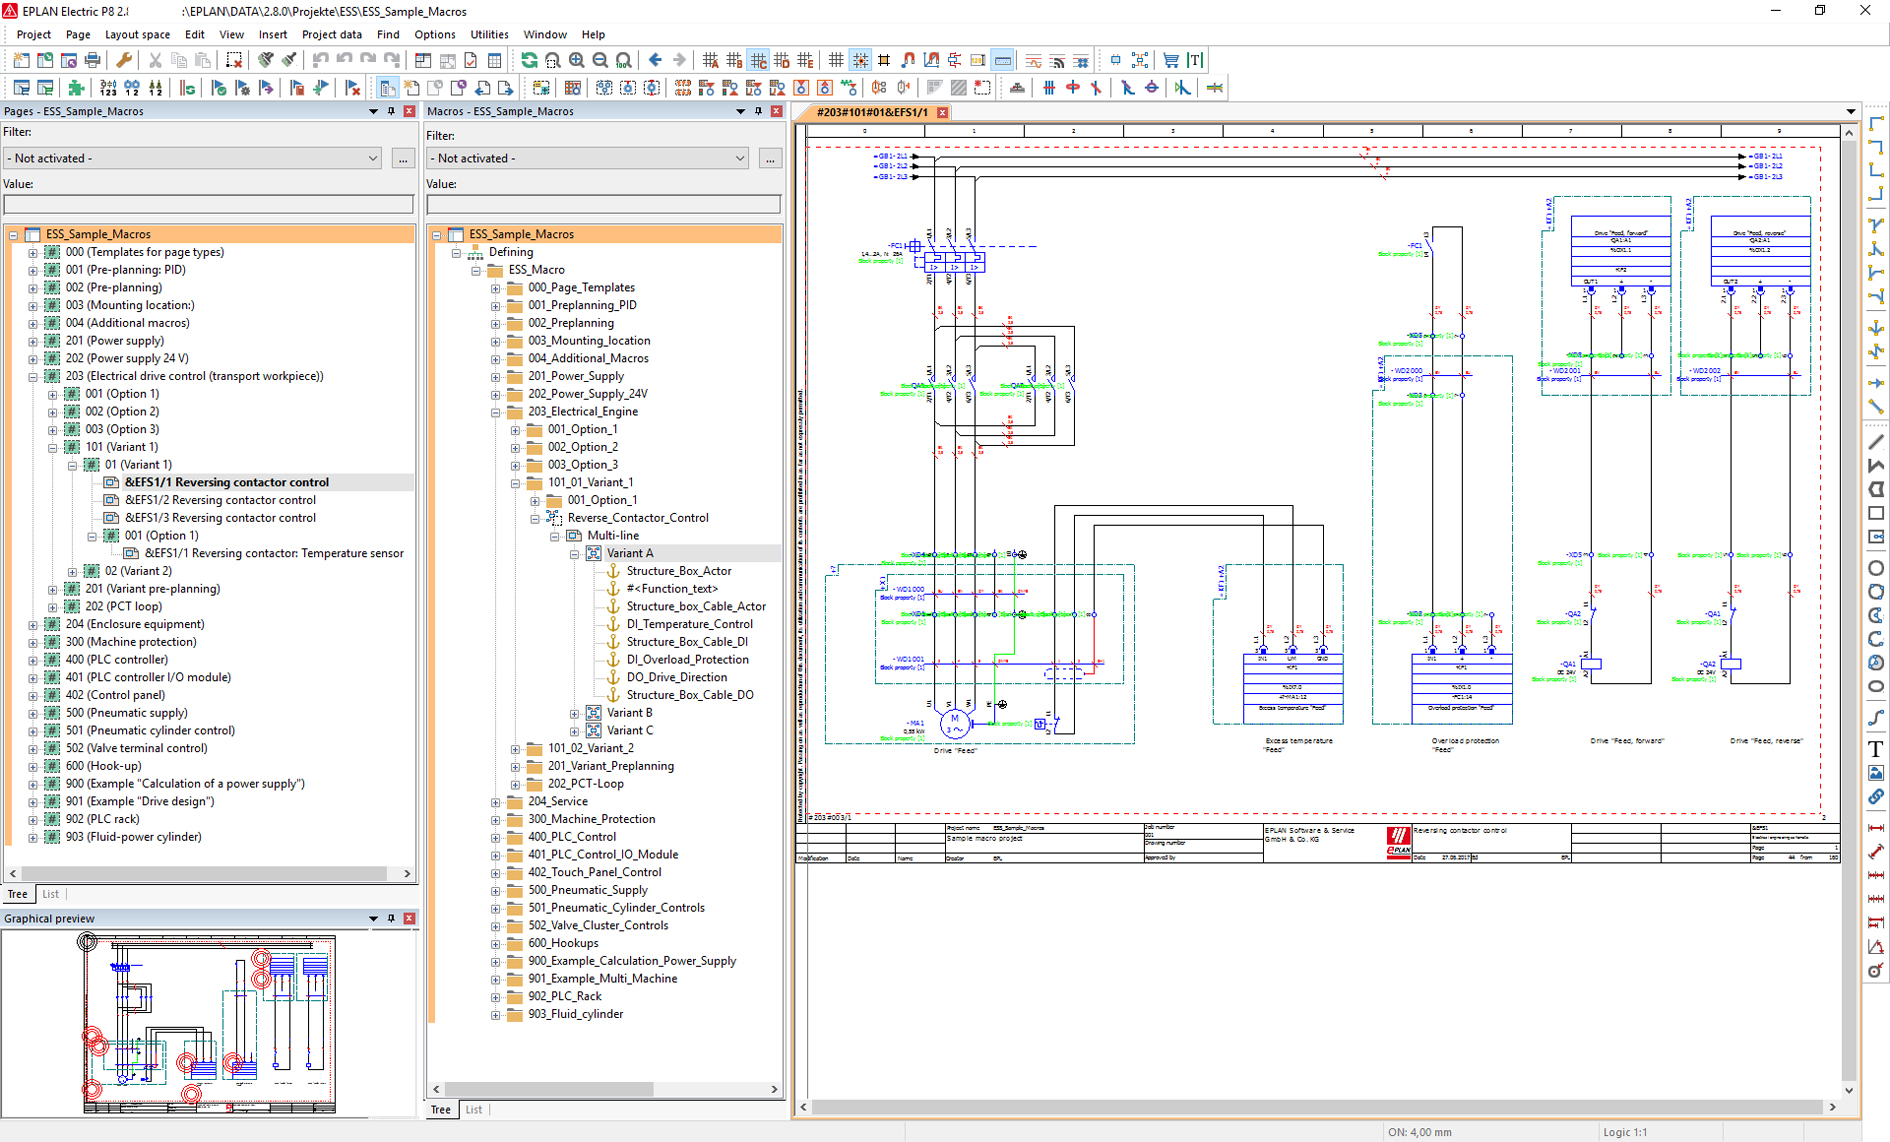Click the delete selection area icon
This screenshot has width=1890, height=1142.
coord(234,61)
